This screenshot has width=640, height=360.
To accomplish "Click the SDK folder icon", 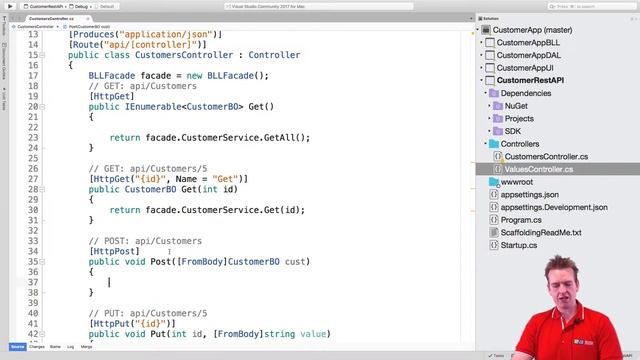I will (498, 131).
